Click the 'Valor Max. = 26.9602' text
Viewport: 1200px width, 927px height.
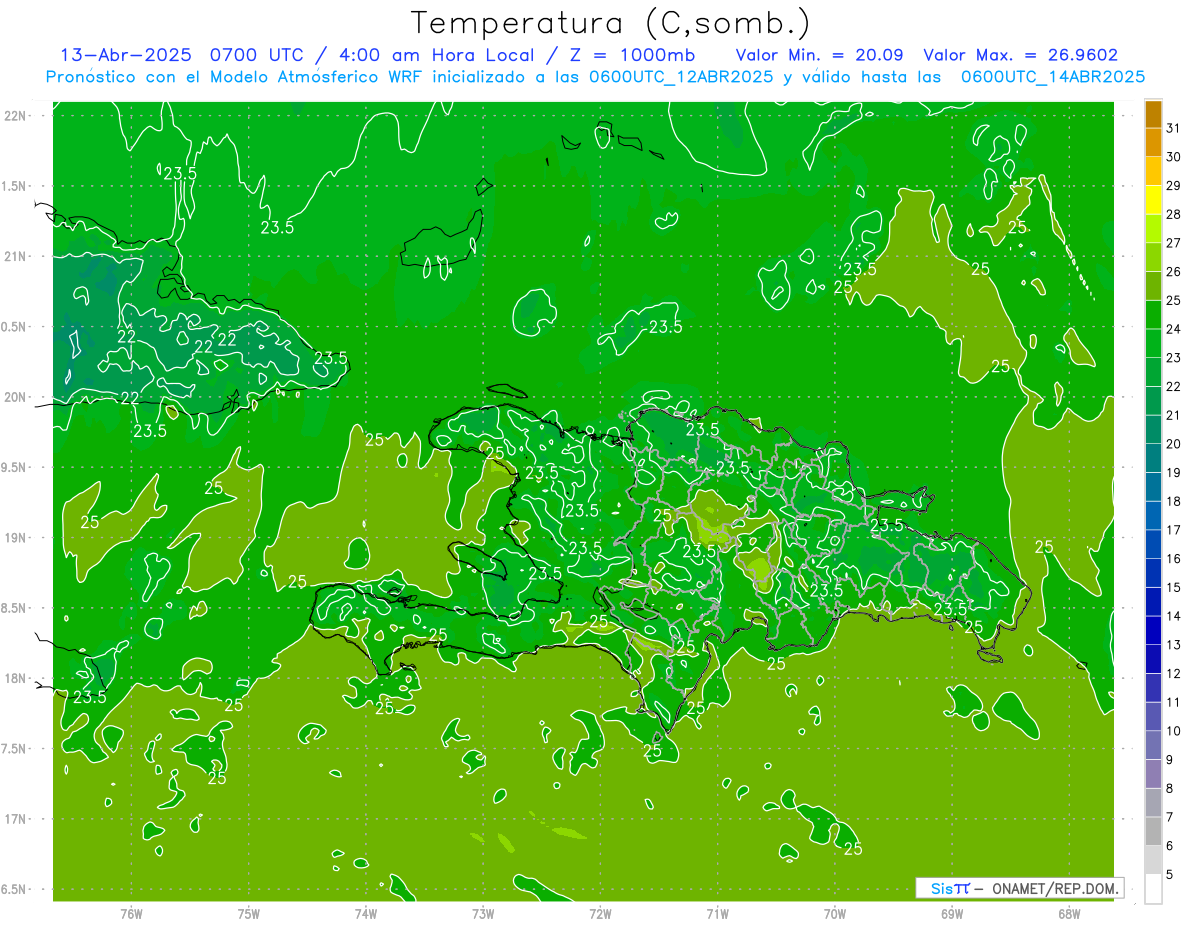[x=1021, y=55]
